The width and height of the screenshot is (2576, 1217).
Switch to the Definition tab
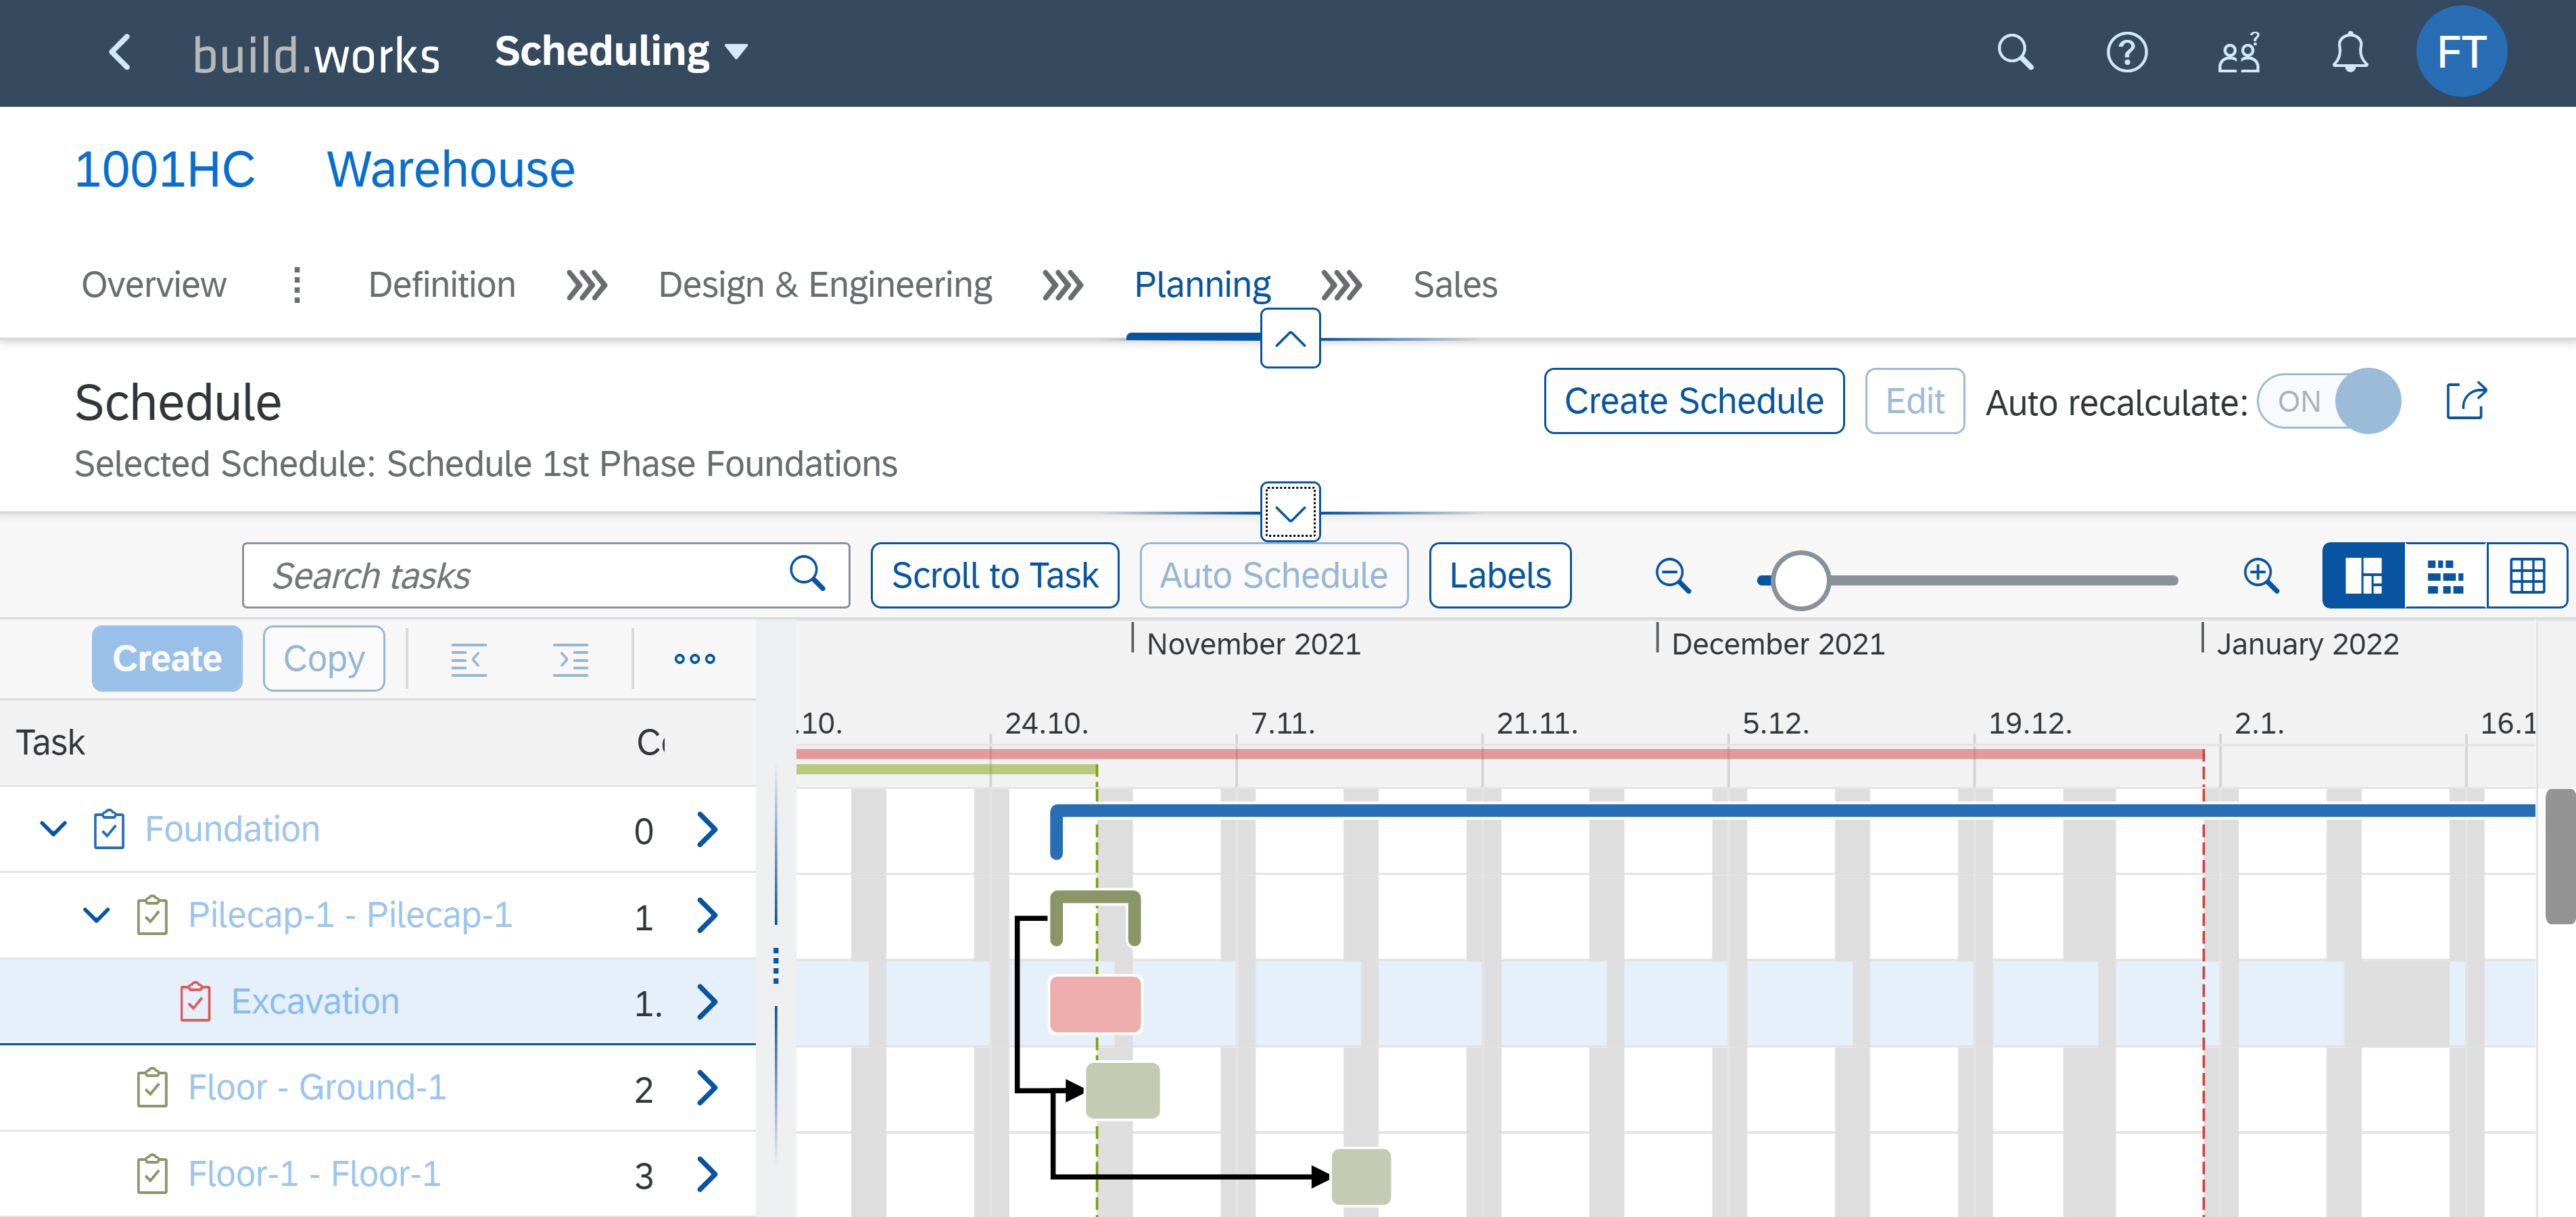coord(442,285)
